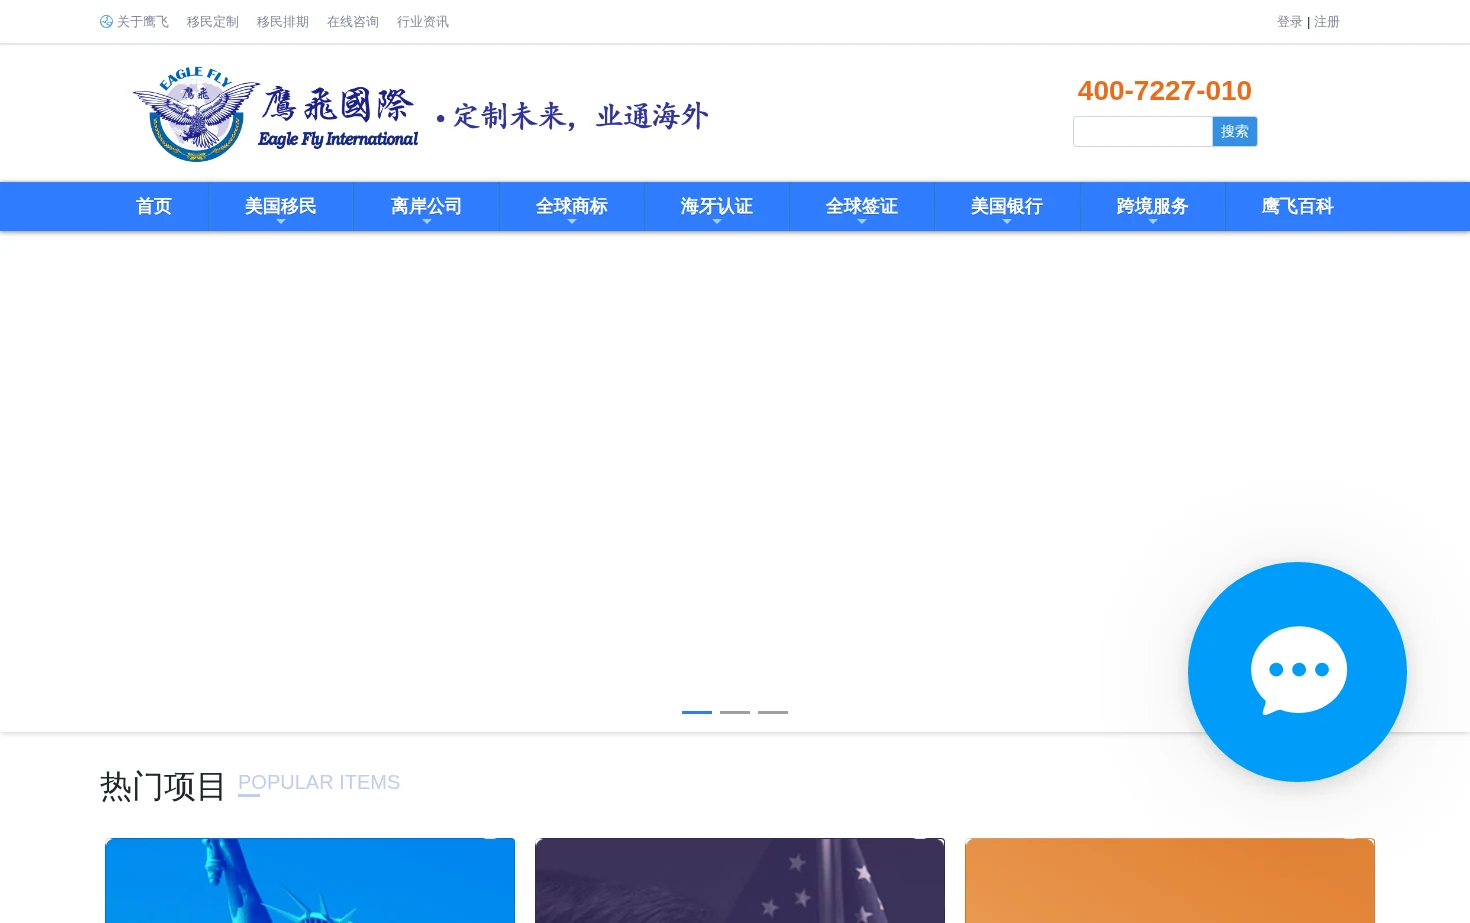Select the 全球商标 menu item
1470x923 pixels.
coord(572,207)
